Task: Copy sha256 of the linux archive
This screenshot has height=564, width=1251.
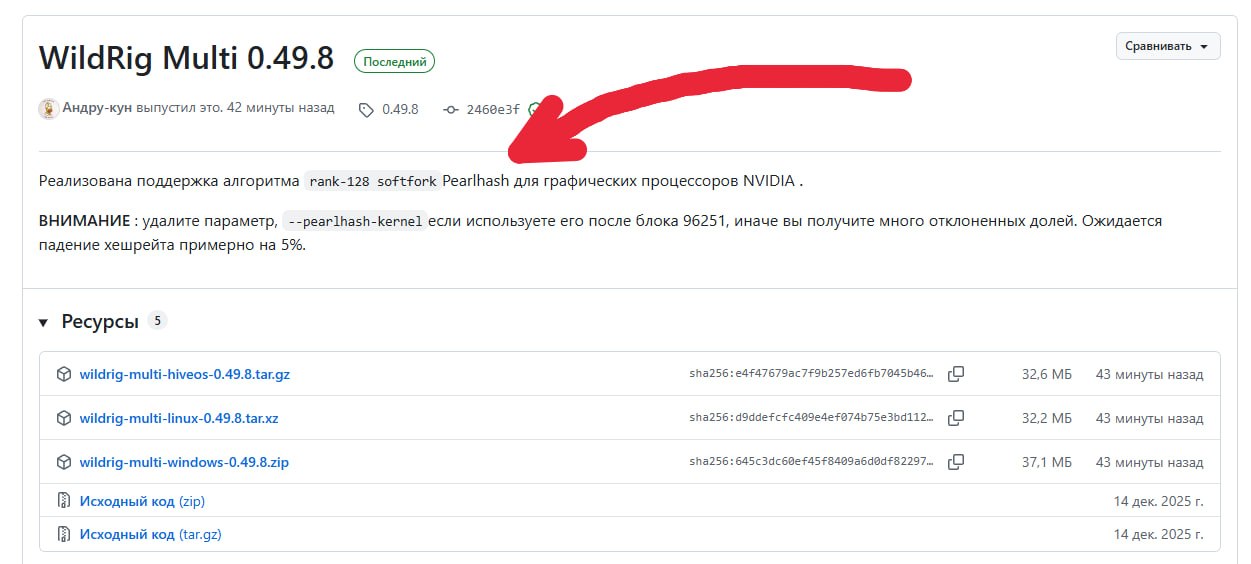Action: tap(956, 418)
